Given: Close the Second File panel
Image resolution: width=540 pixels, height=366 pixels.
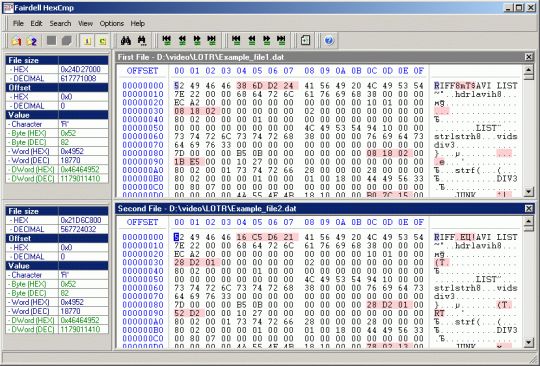Looking at the screenshot, I should tap(529, 208).
